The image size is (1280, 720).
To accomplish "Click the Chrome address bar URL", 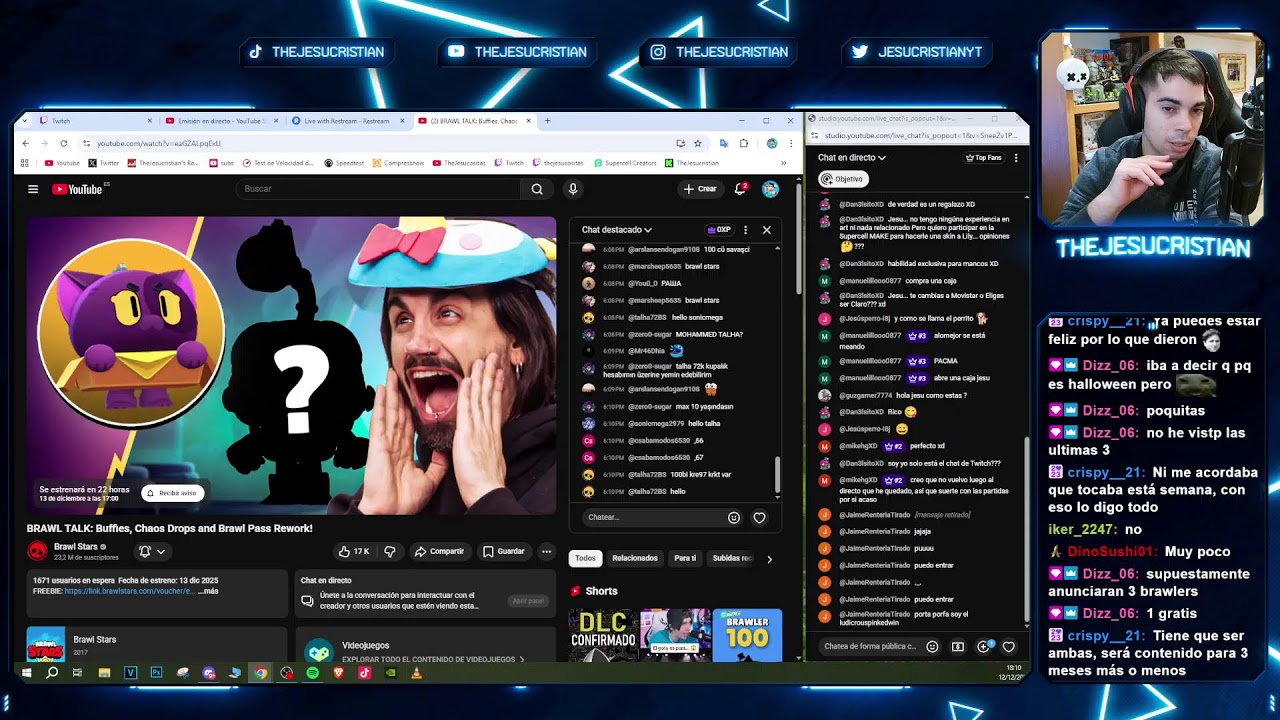I will point(159,143).
